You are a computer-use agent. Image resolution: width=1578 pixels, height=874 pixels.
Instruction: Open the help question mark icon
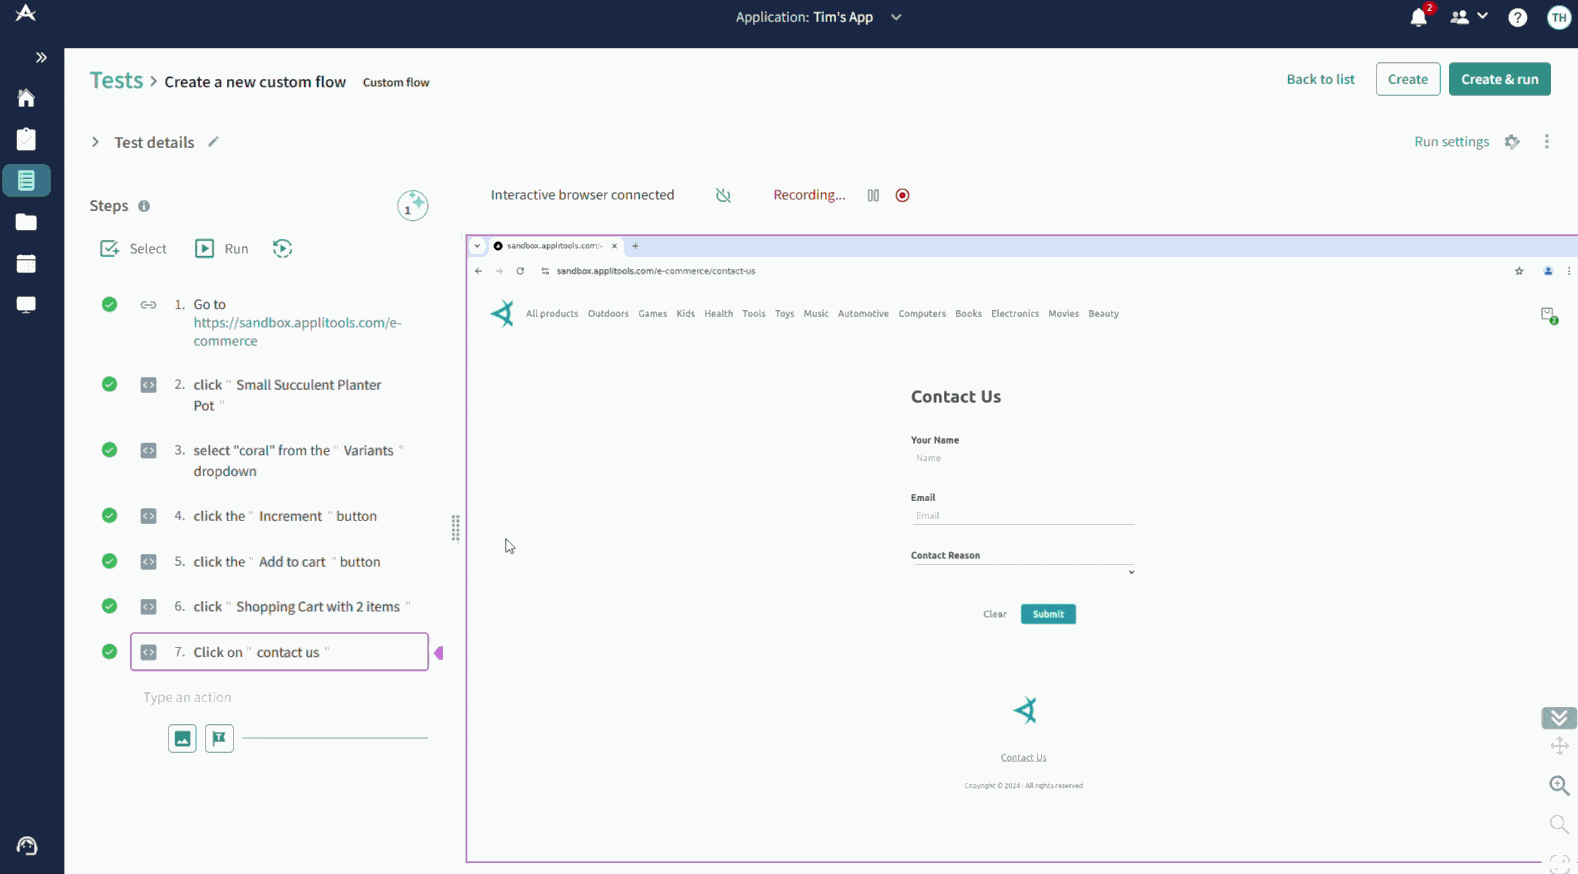coord(1517,17)
